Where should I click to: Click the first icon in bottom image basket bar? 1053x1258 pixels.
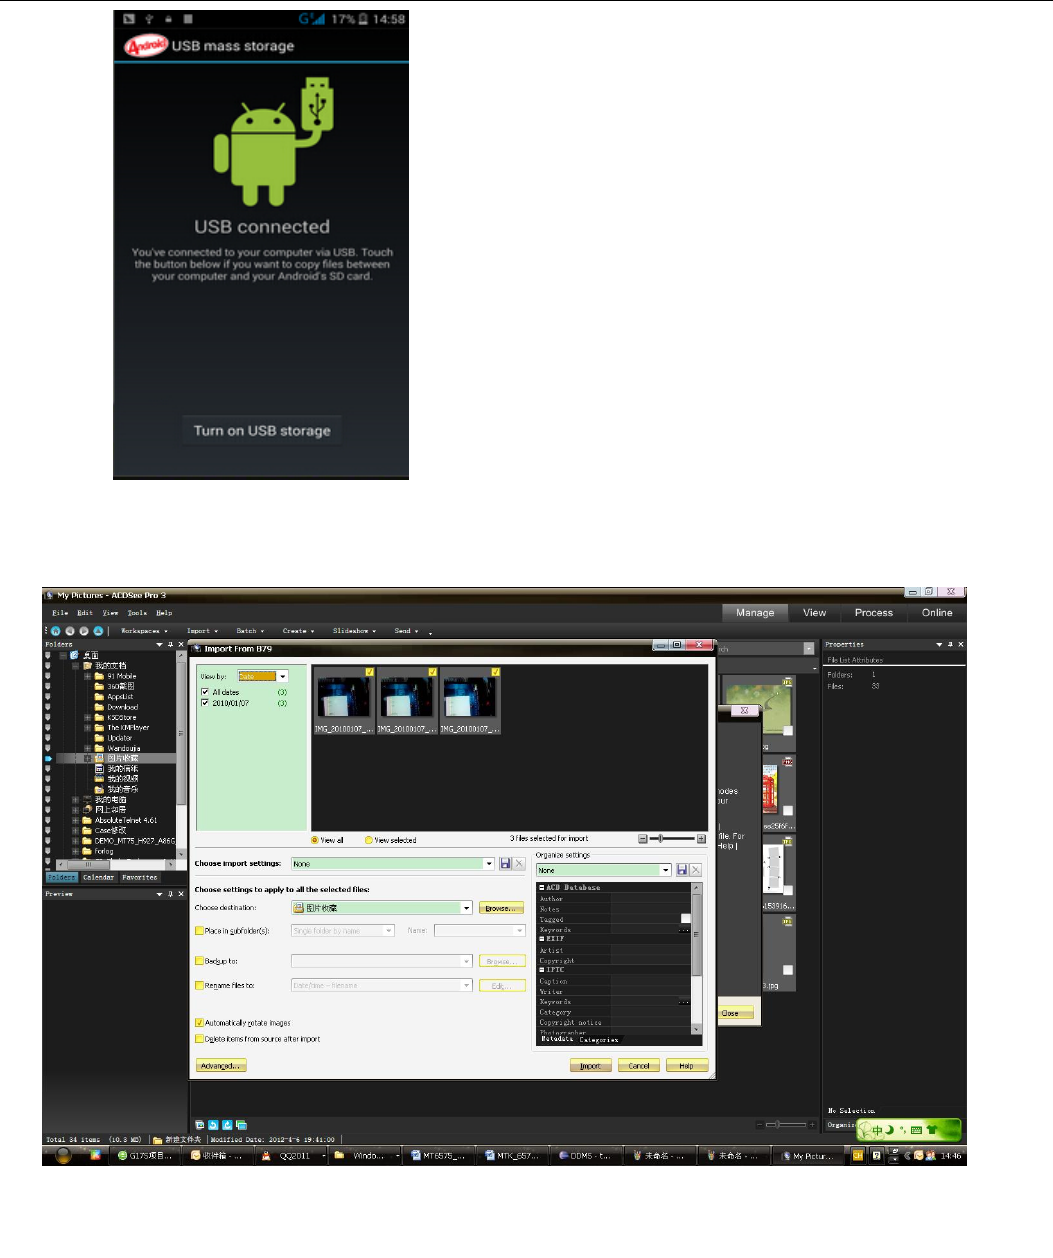200,1125
